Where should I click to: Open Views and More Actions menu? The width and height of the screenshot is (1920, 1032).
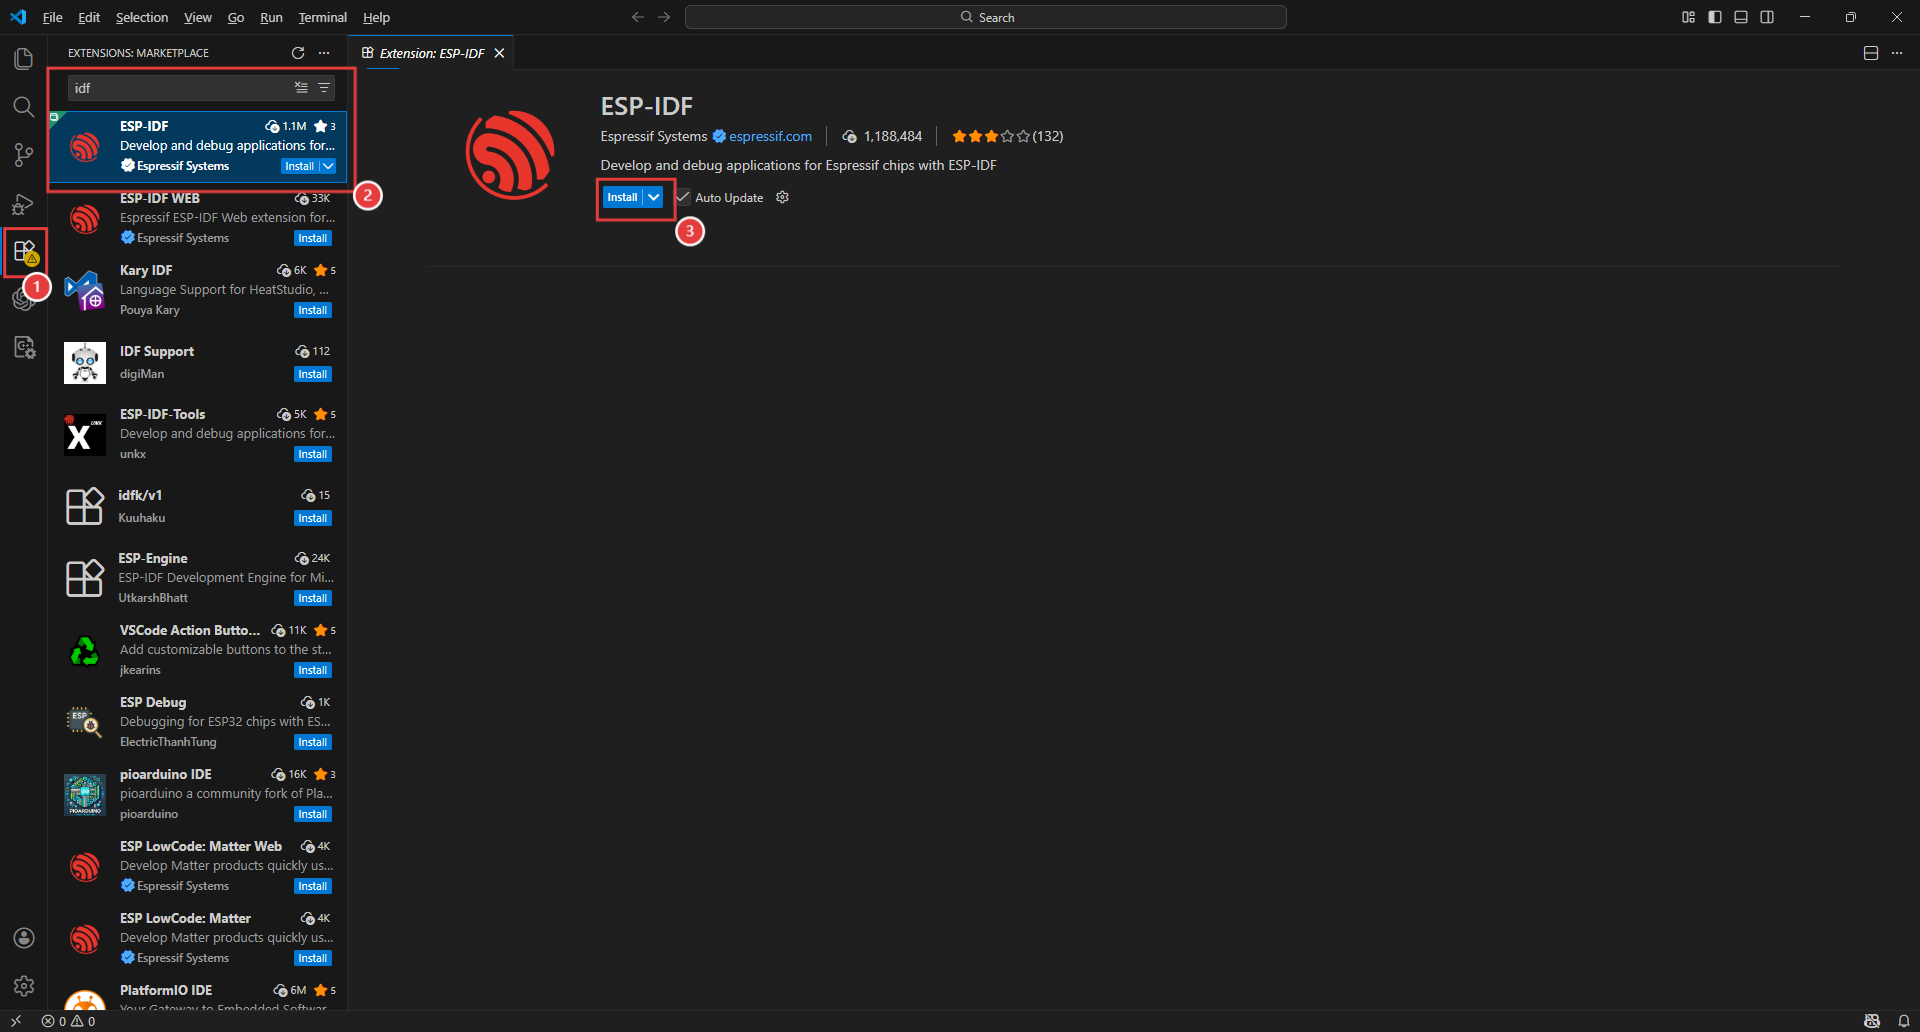pos(324,53)
